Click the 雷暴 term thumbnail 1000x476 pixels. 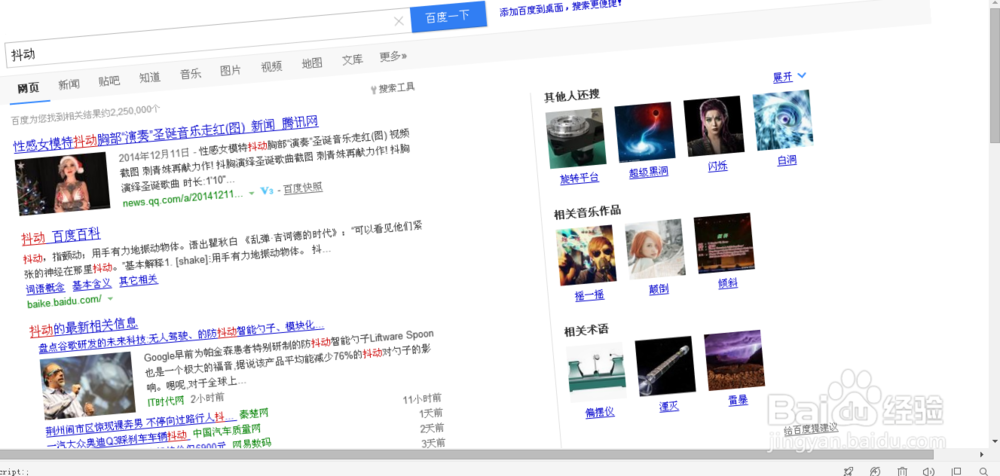pyautogui.click(x=735, y=360)
